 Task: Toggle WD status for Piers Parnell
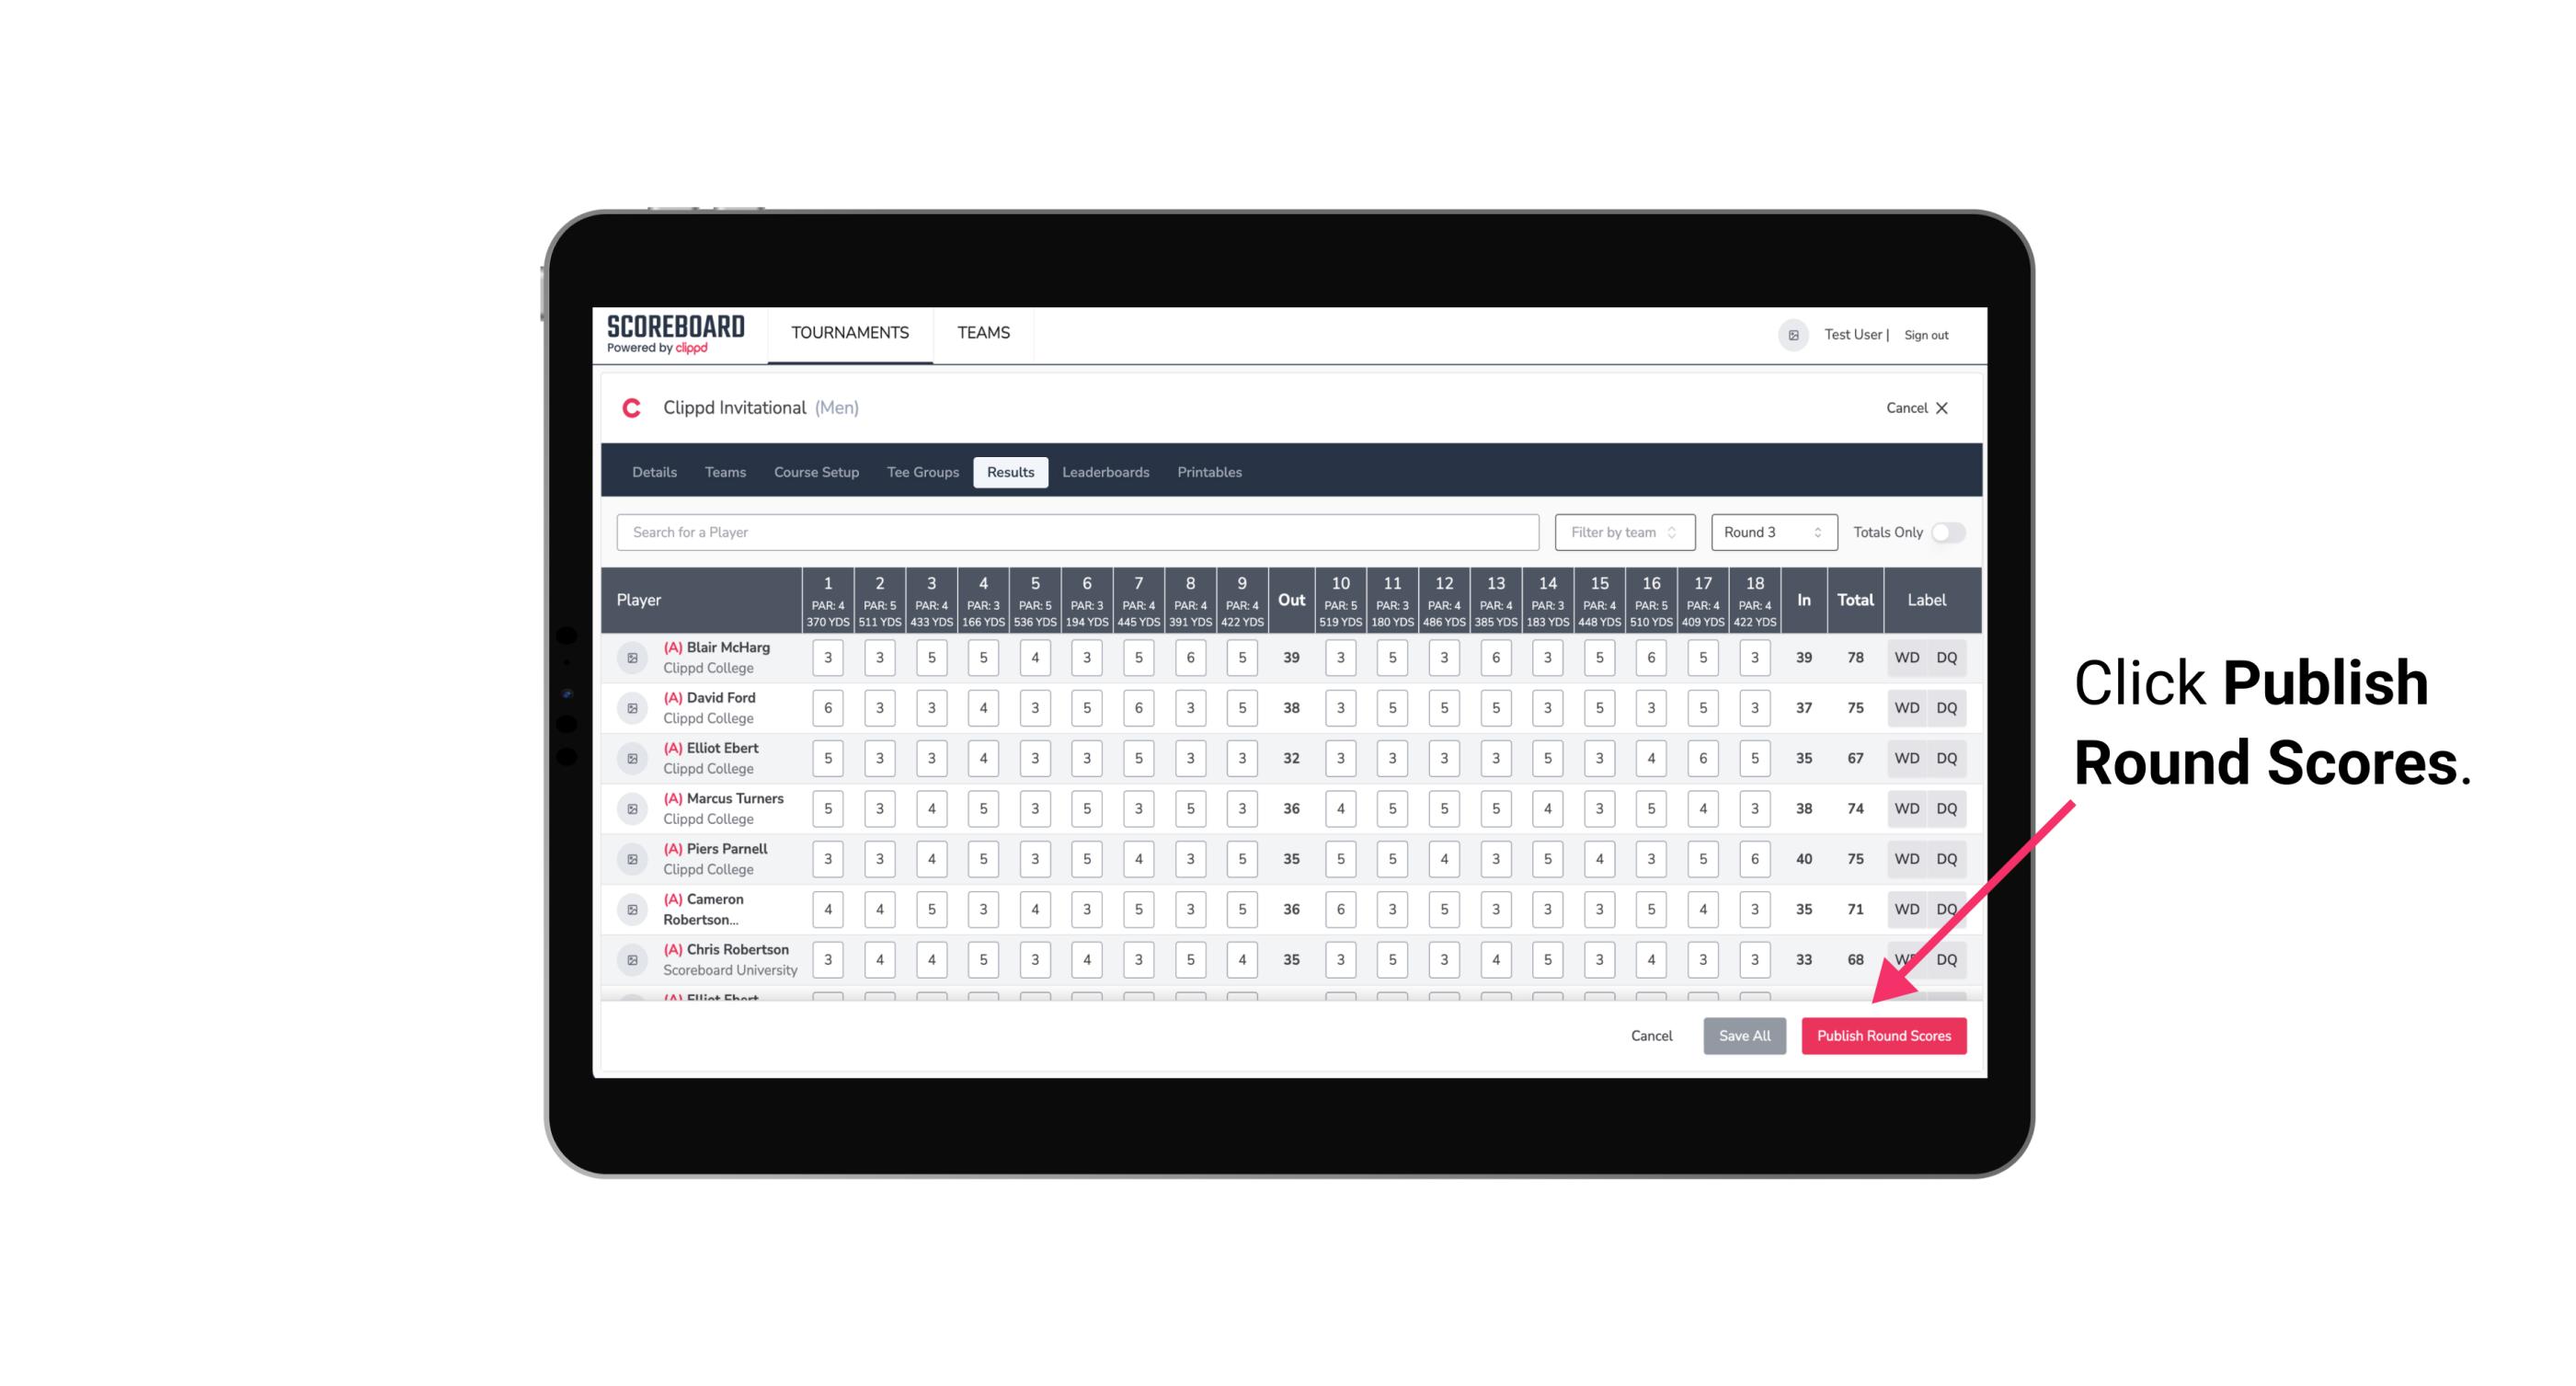pyautogui.click(x=1907, y=859)
